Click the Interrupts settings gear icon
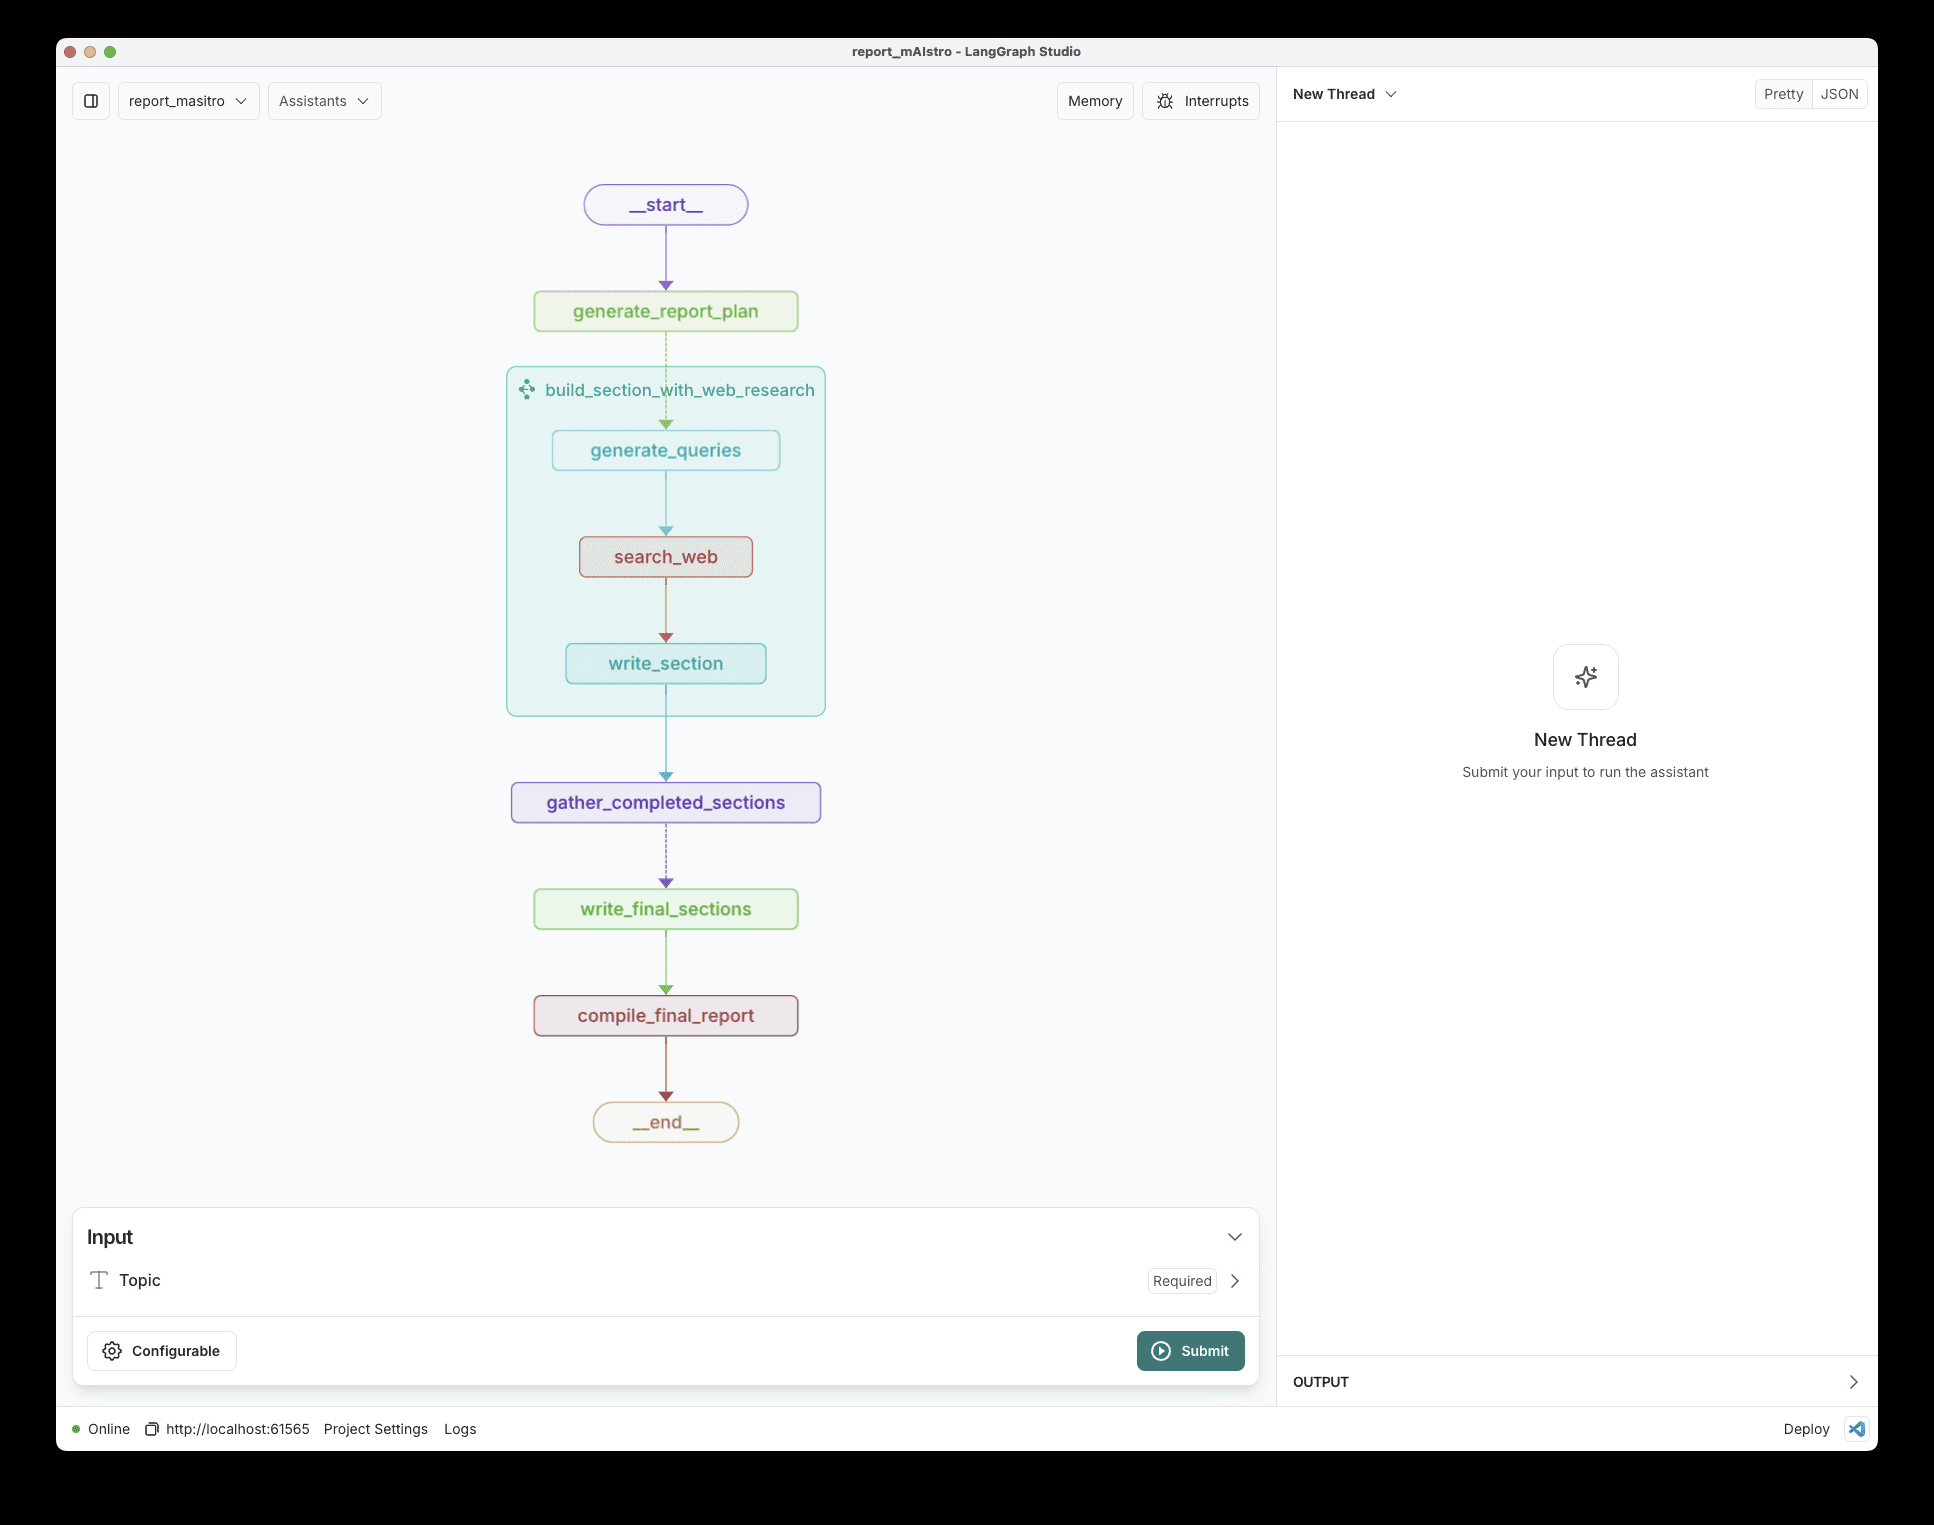Image resolution: width=1934 pixels, height=1525 pixels. [1165, 101]
